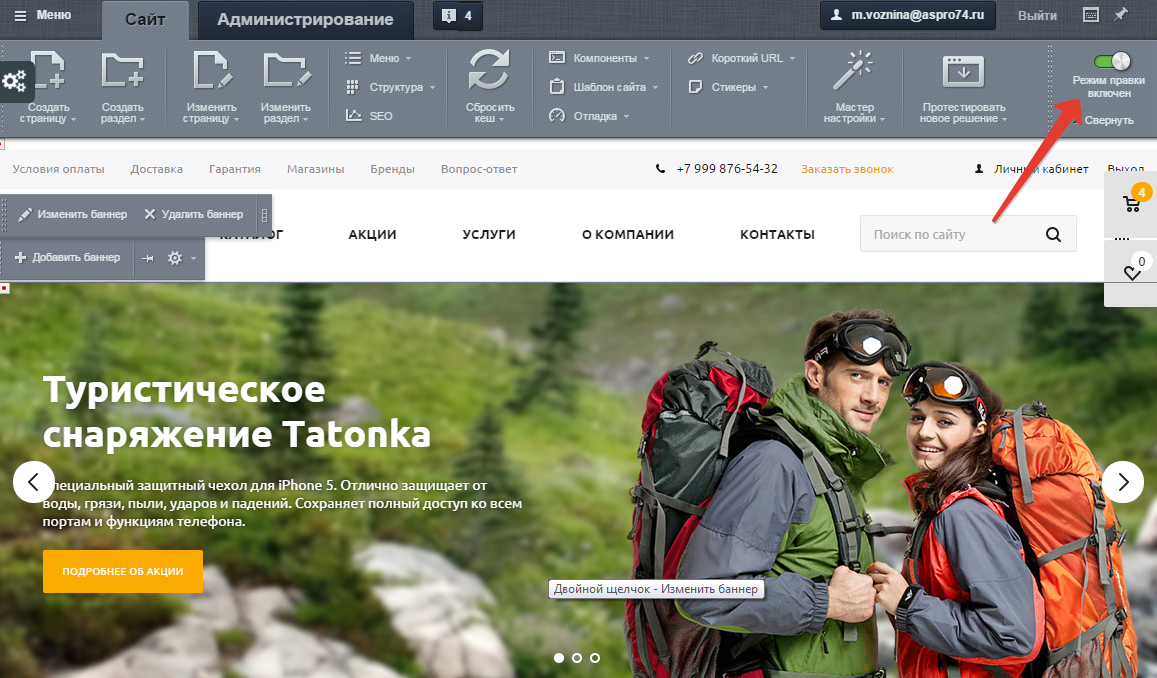Open the АКЦИИ menu item
Viewport: 1157px width, 678px height.
pos(372,235)
